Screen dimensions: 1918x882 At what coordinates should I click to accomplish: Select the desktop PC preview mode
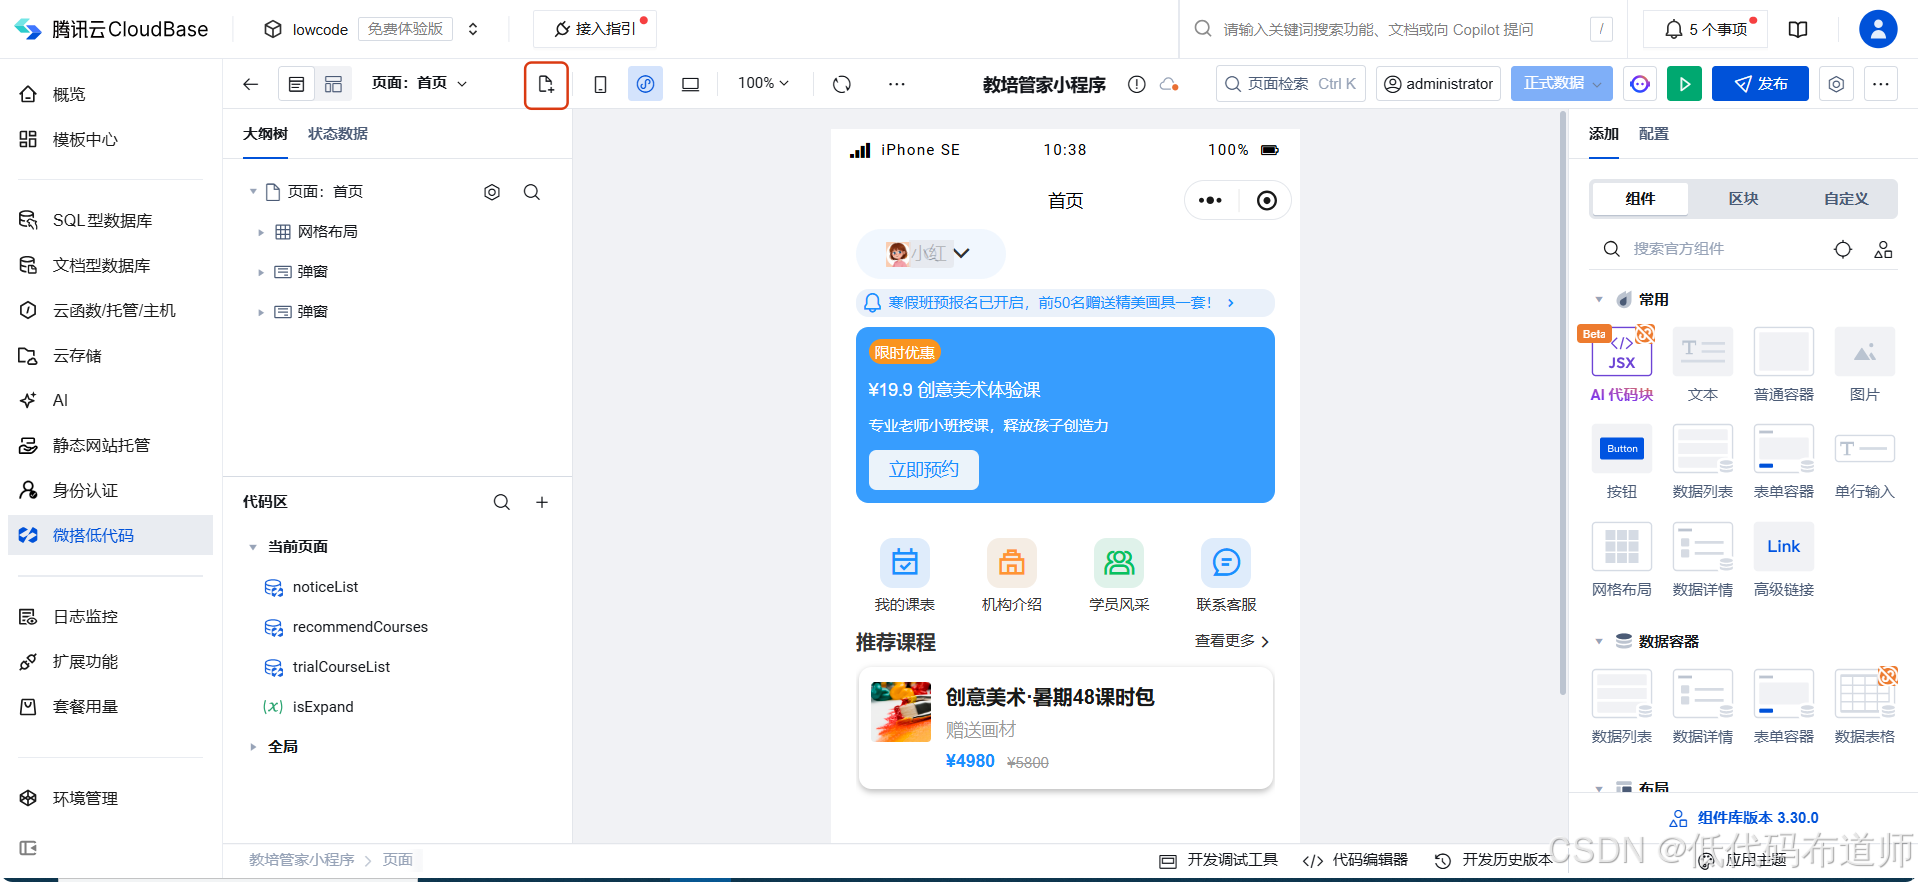(x=690, y=84)
